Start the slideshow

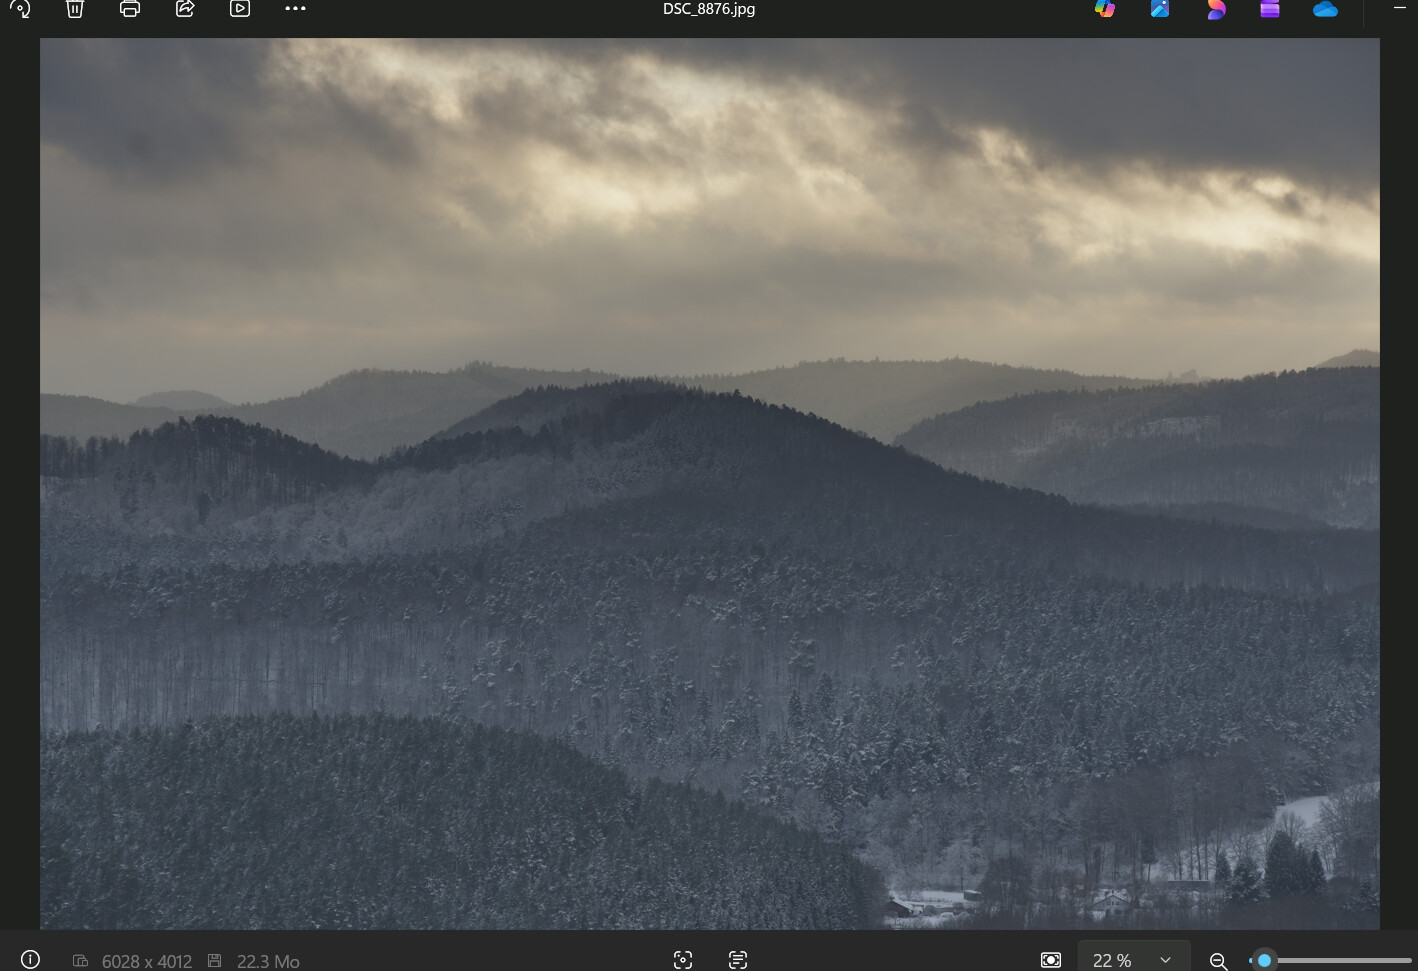(x=240, y=9)
